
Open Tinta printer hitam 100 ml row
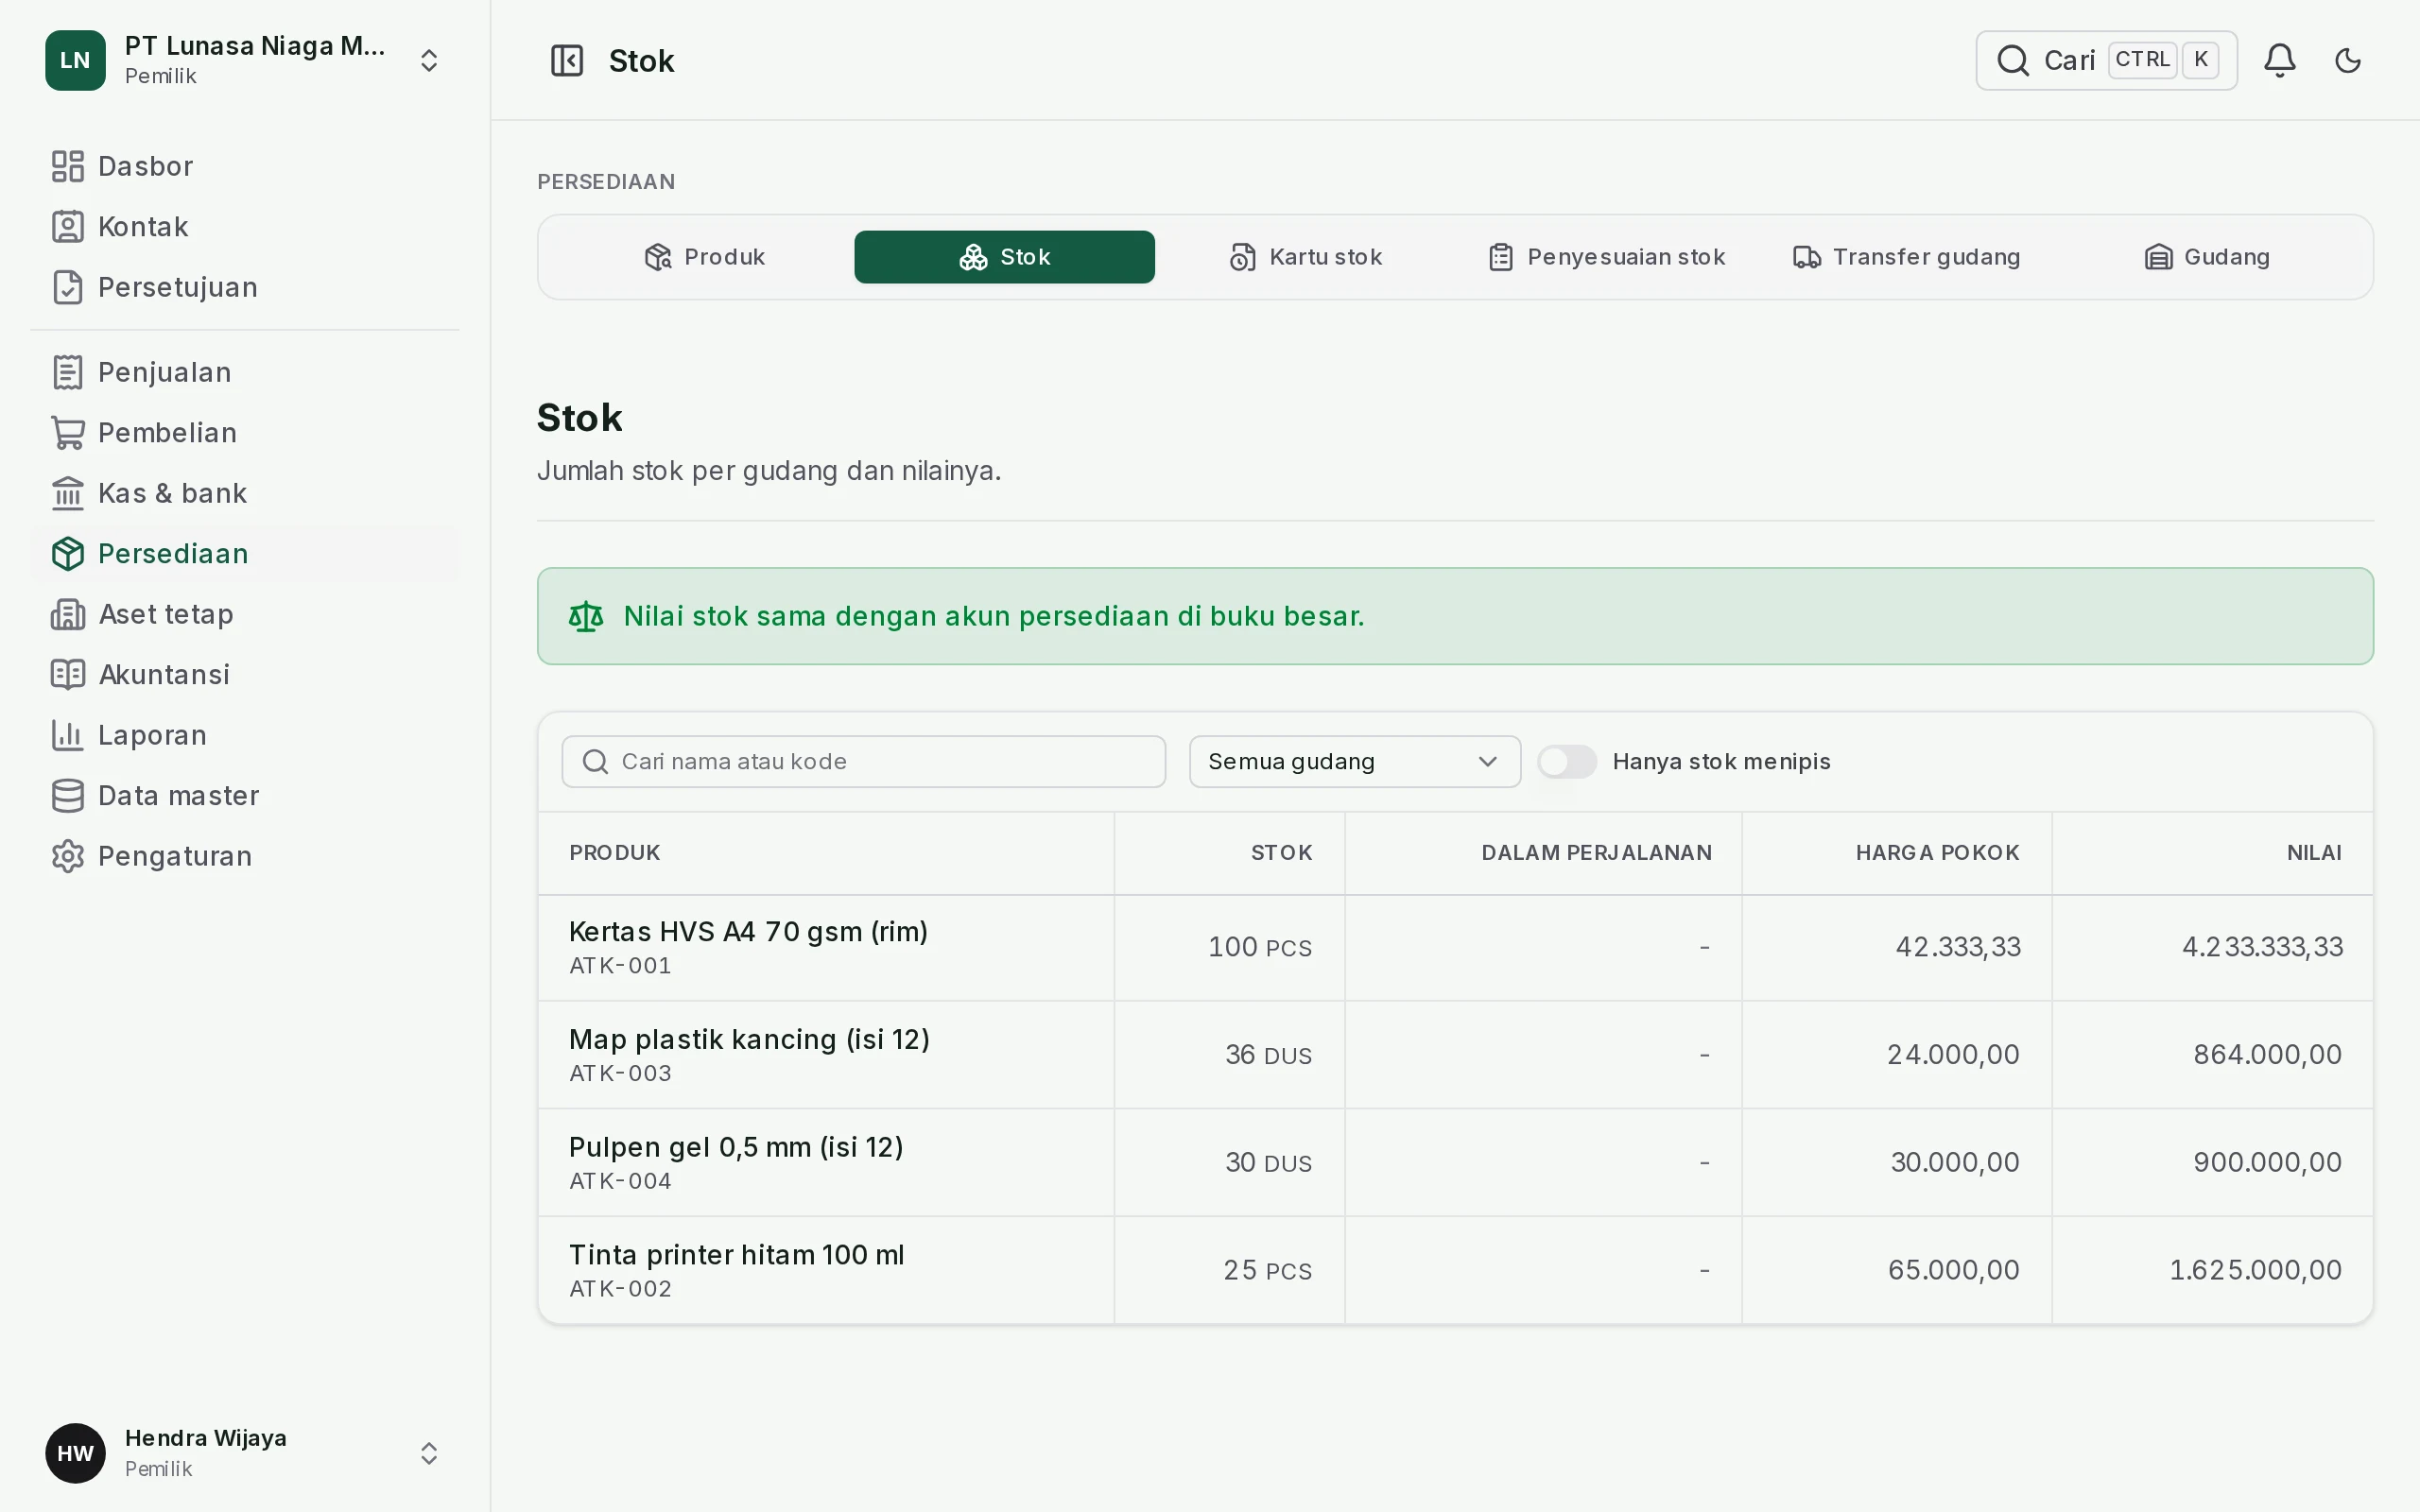click(x=1454, y=1270)
